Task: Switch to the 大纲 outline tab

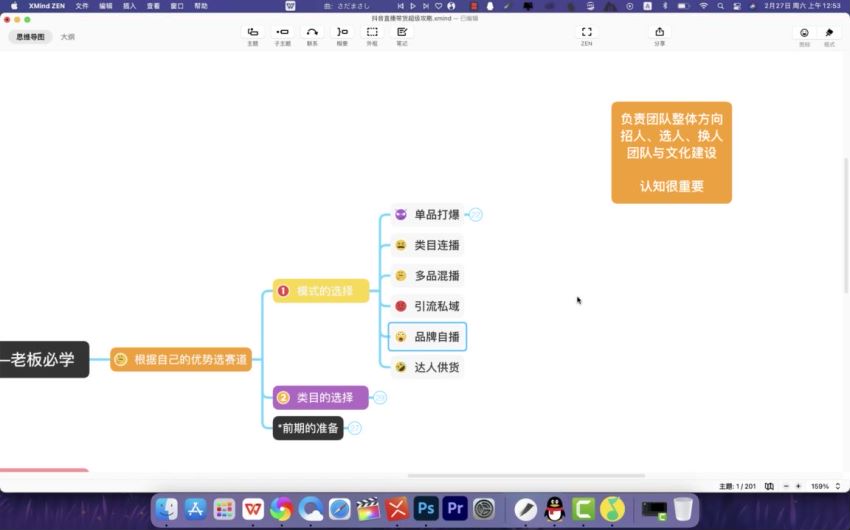Action: coord(68,37)
